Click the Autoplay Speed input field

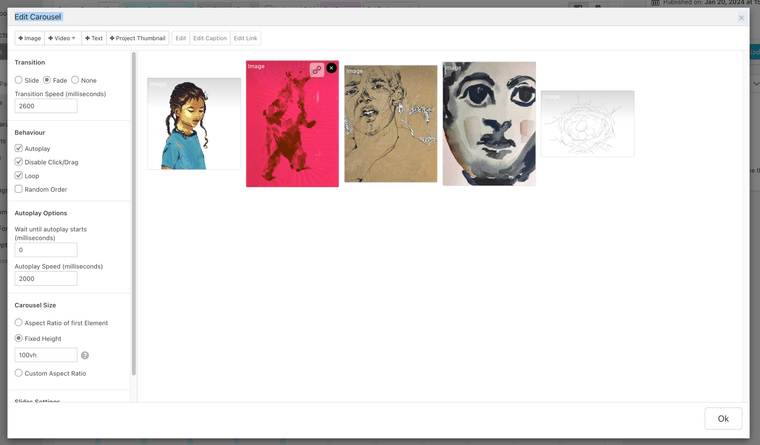pyautogui.click(x=46, y=279)
